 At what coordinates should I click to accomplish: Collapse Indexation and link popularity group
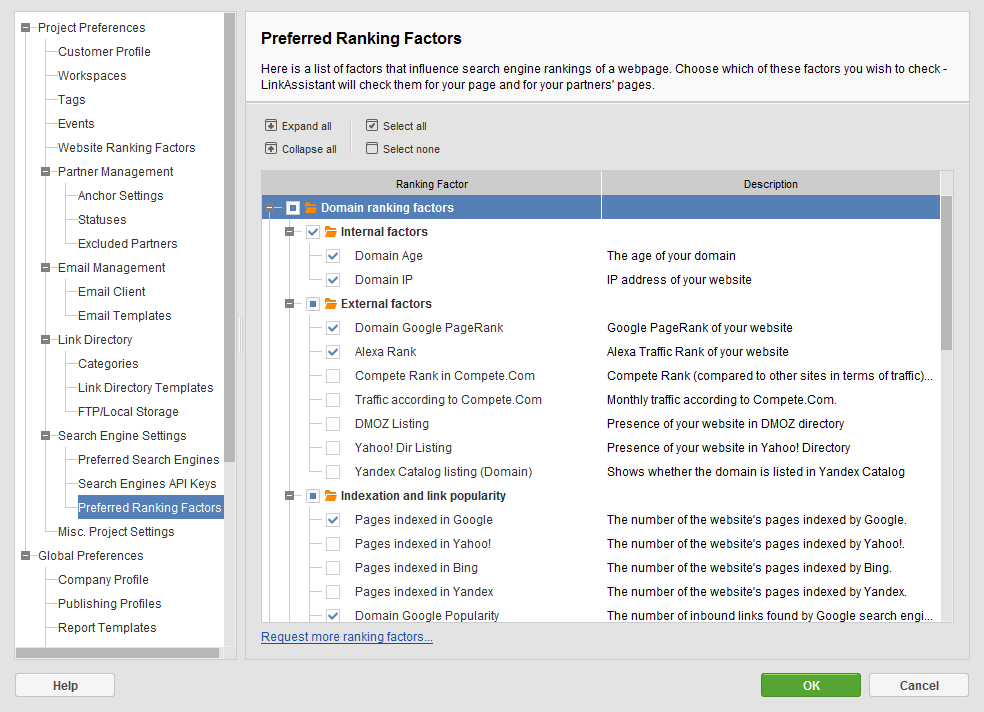(289, 496)
